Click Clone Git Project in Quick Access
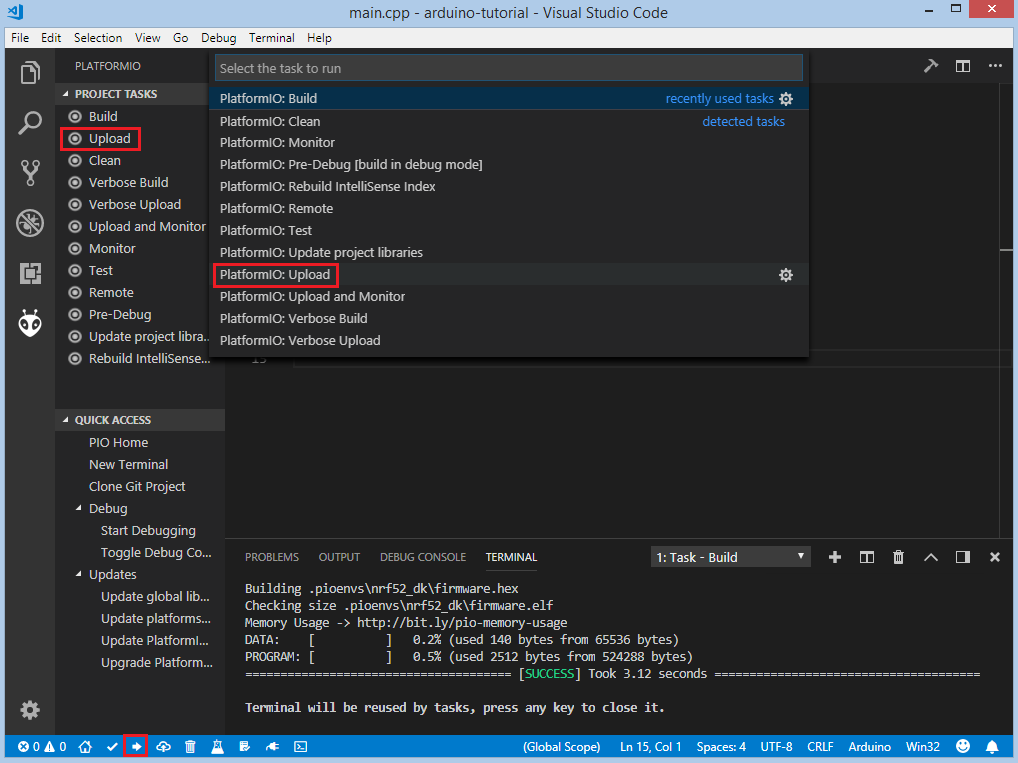The width and height of the screenshot is (1018, 763). tap(137, 486)
